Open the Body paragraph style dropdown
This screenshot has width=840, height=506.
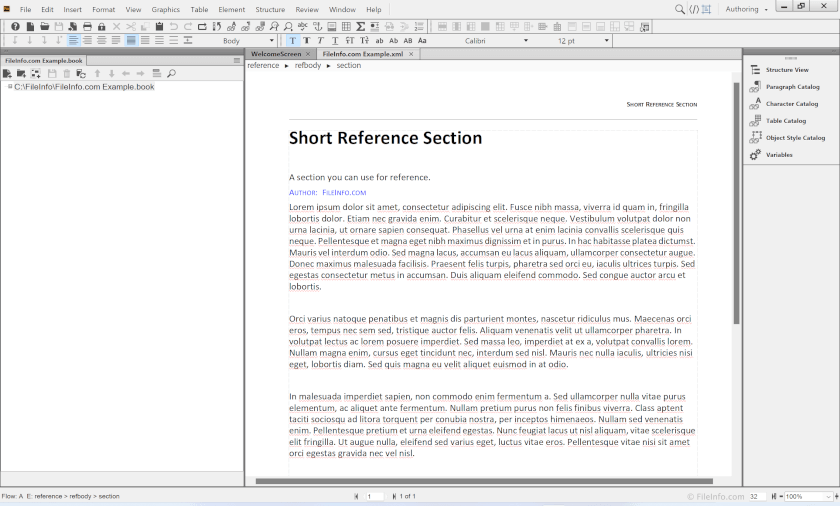pyautogui.click(x=271, y=41)
